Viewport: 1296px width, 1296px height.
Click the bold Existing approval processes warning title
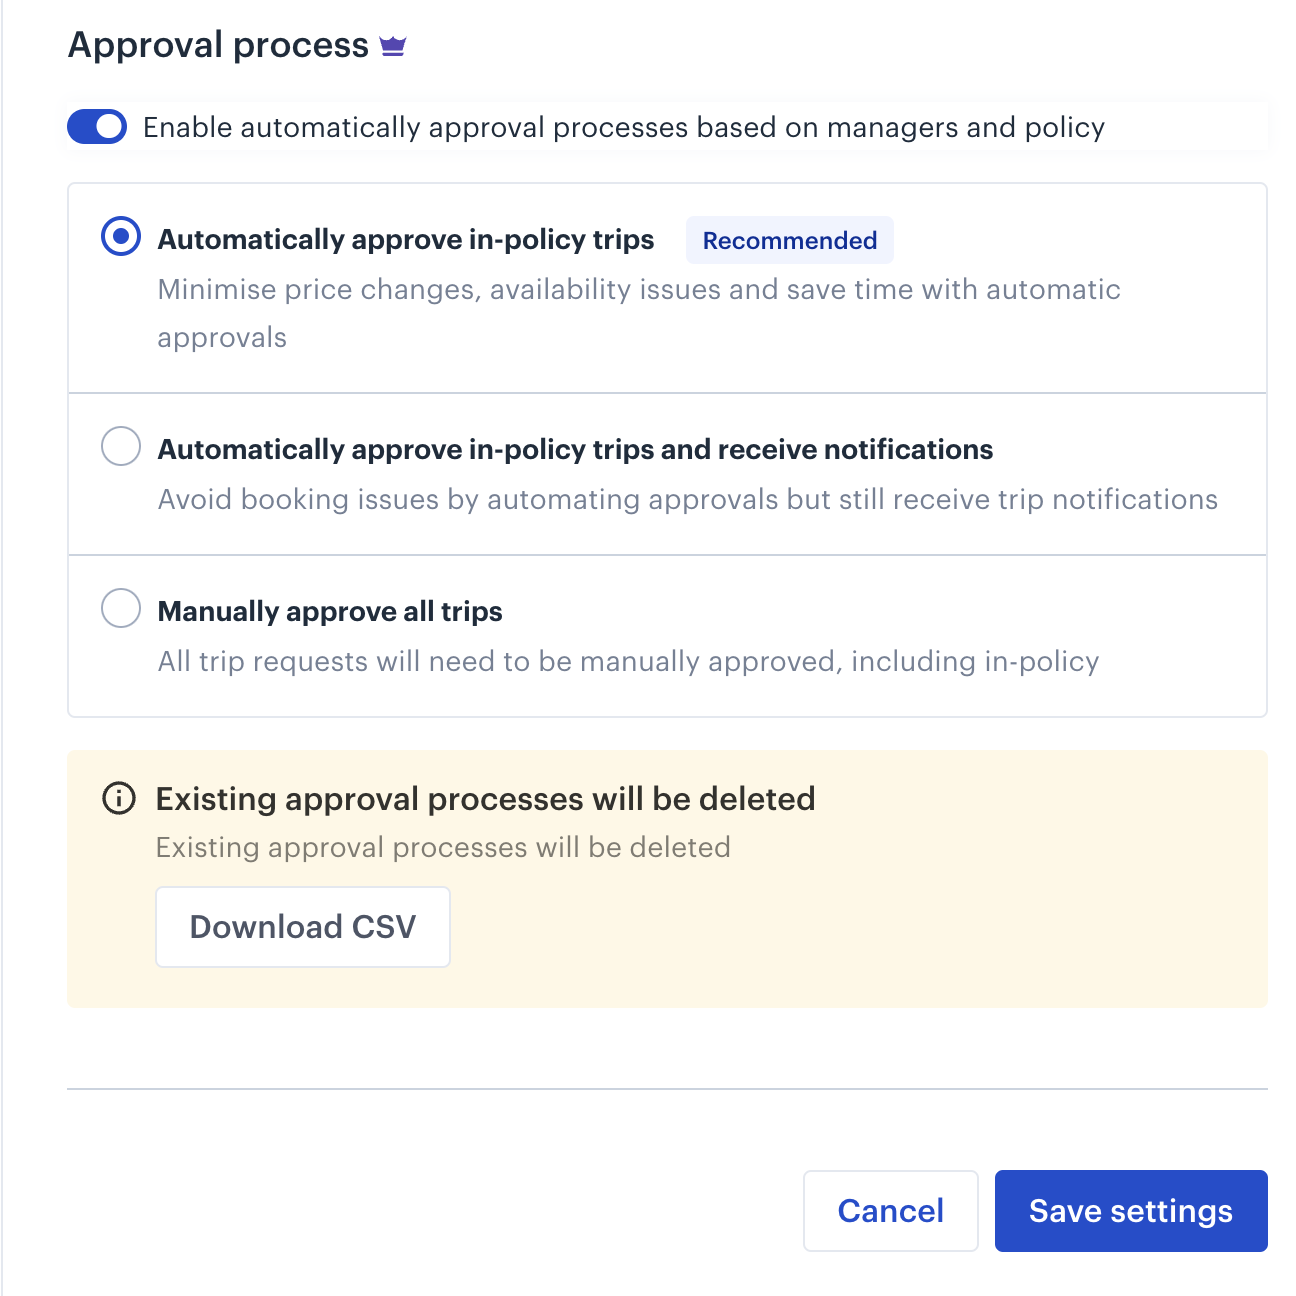486,799
